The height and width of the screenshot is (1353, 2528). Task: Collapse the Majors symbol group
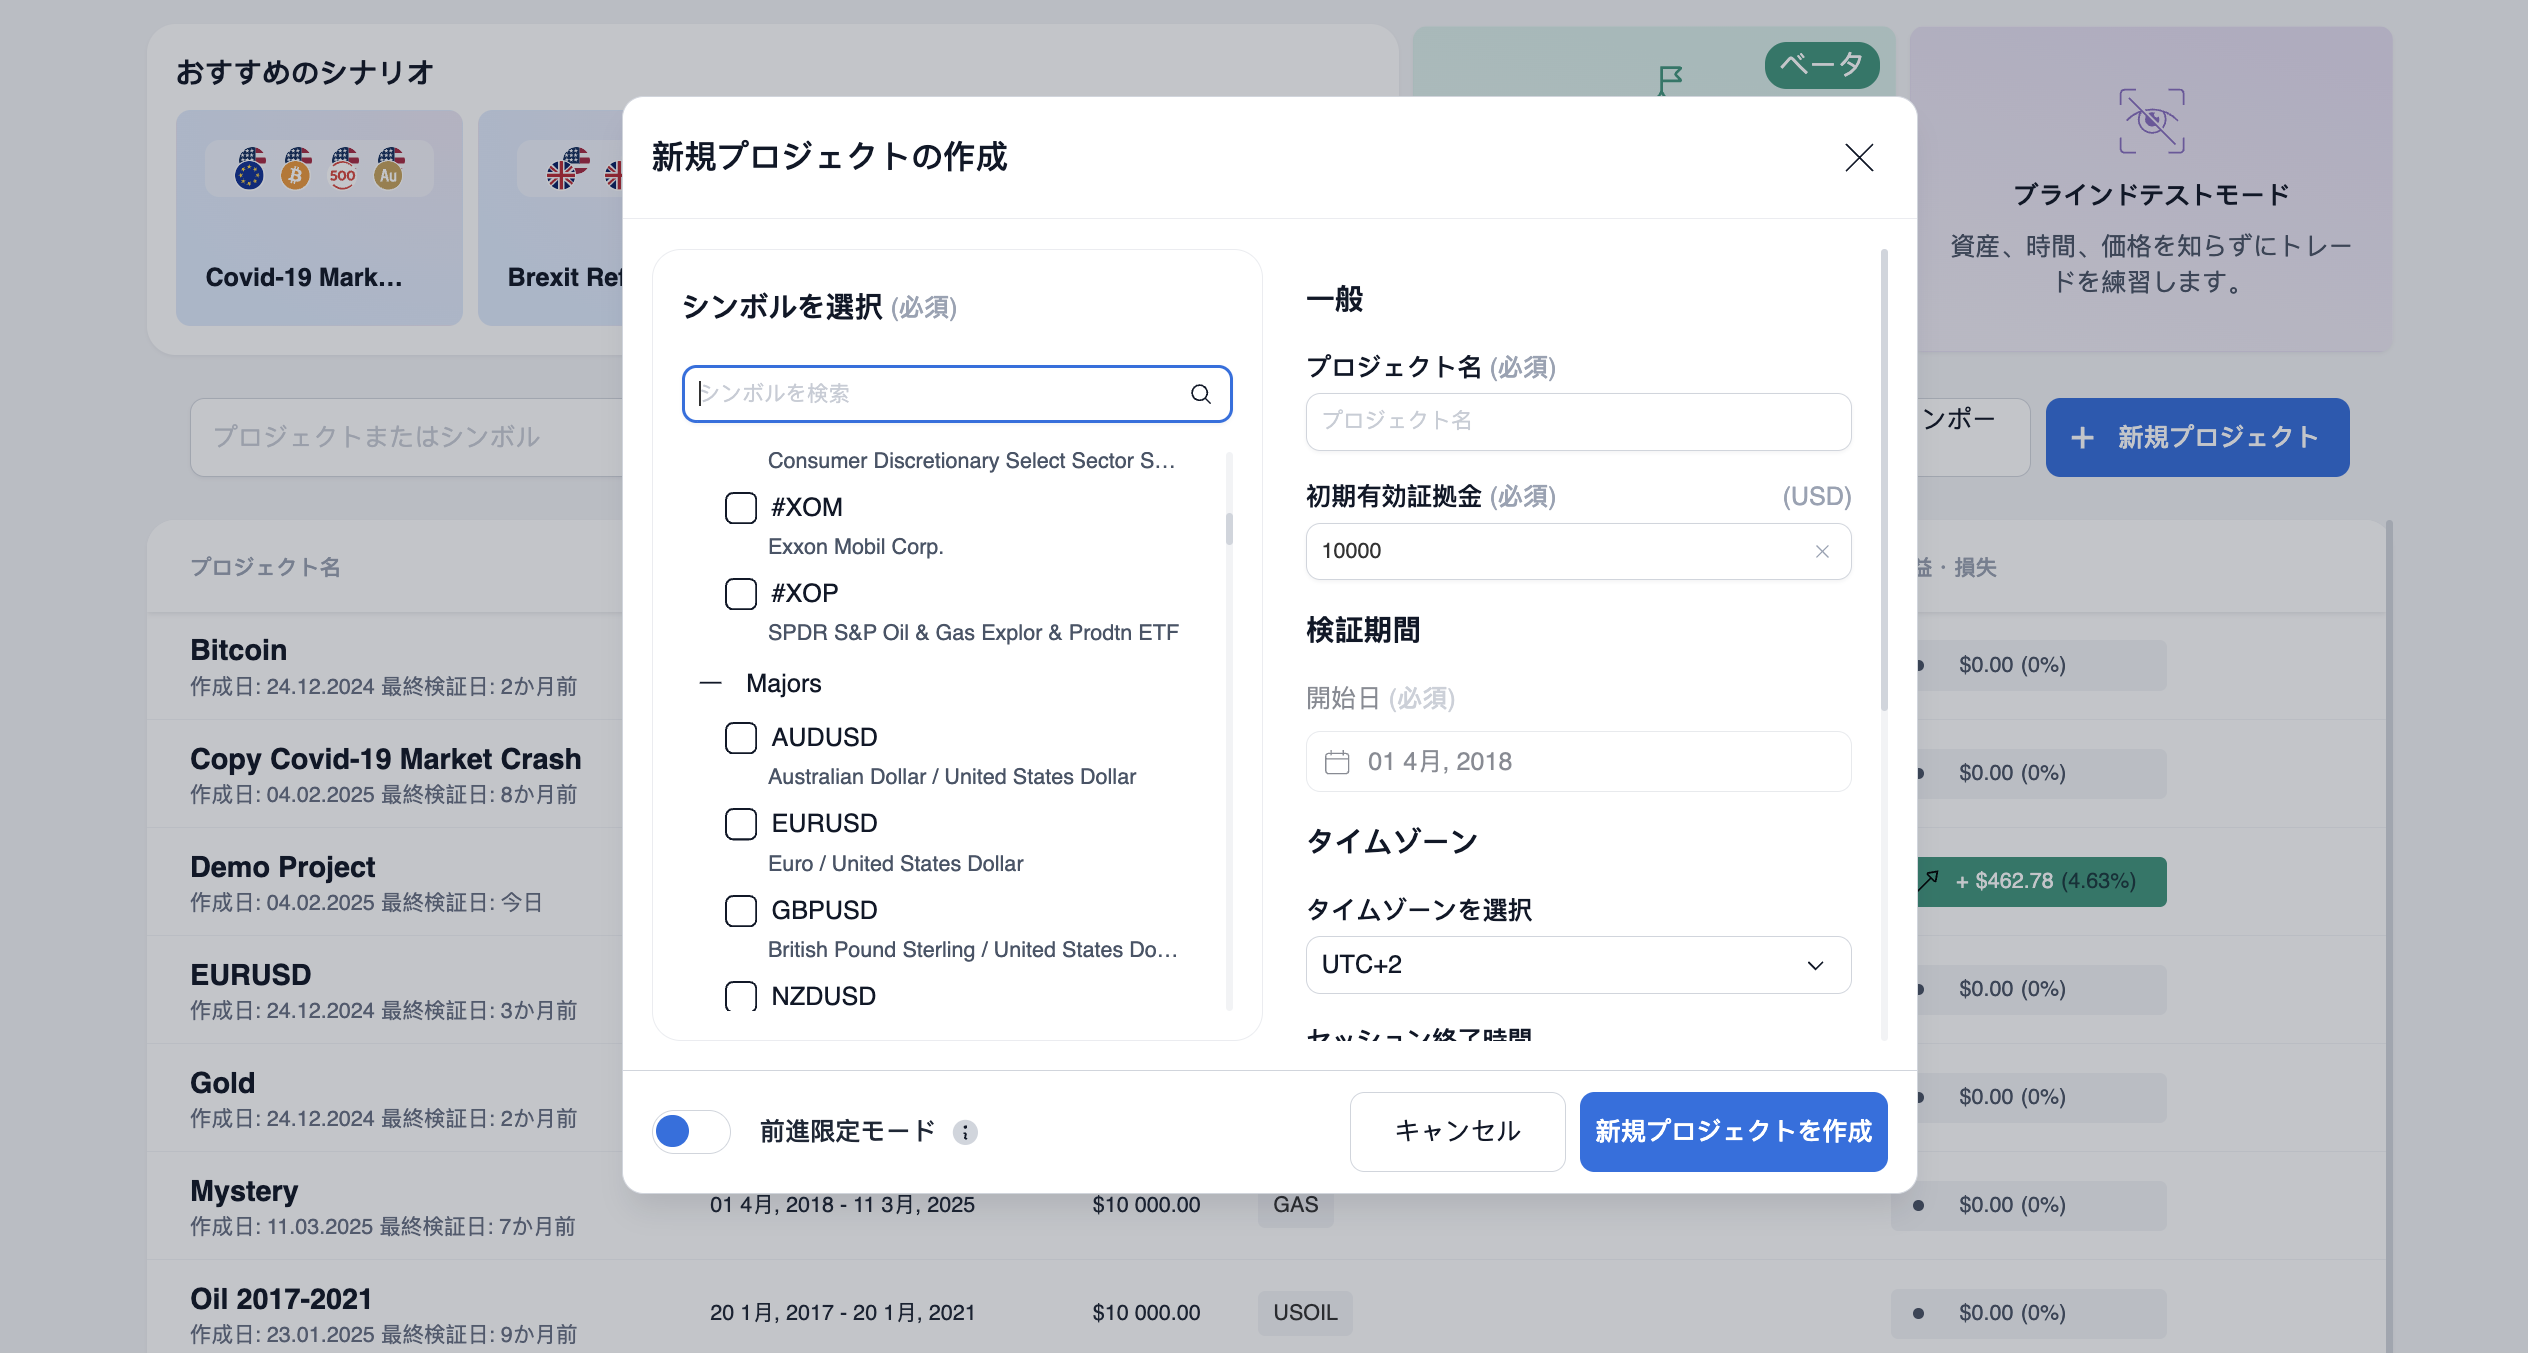(709, 682)
